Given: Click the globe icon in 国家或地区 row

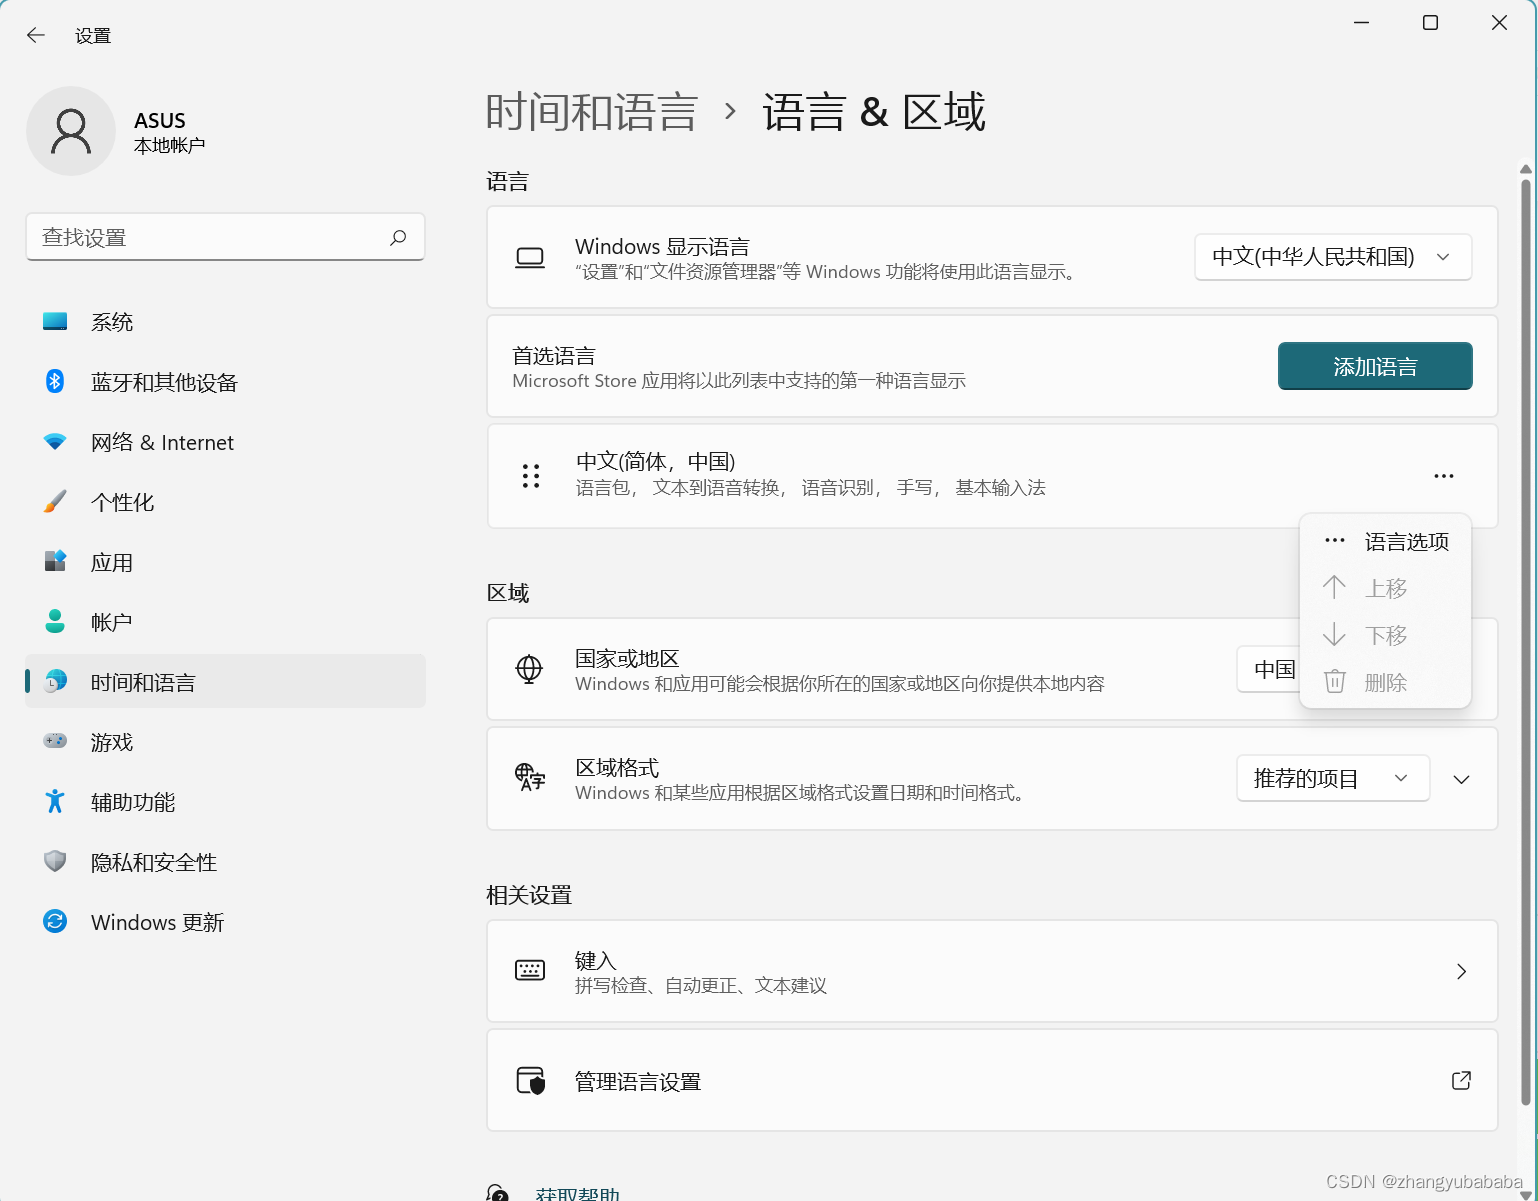Looking at the screenshot, I should tap(529, 669).
